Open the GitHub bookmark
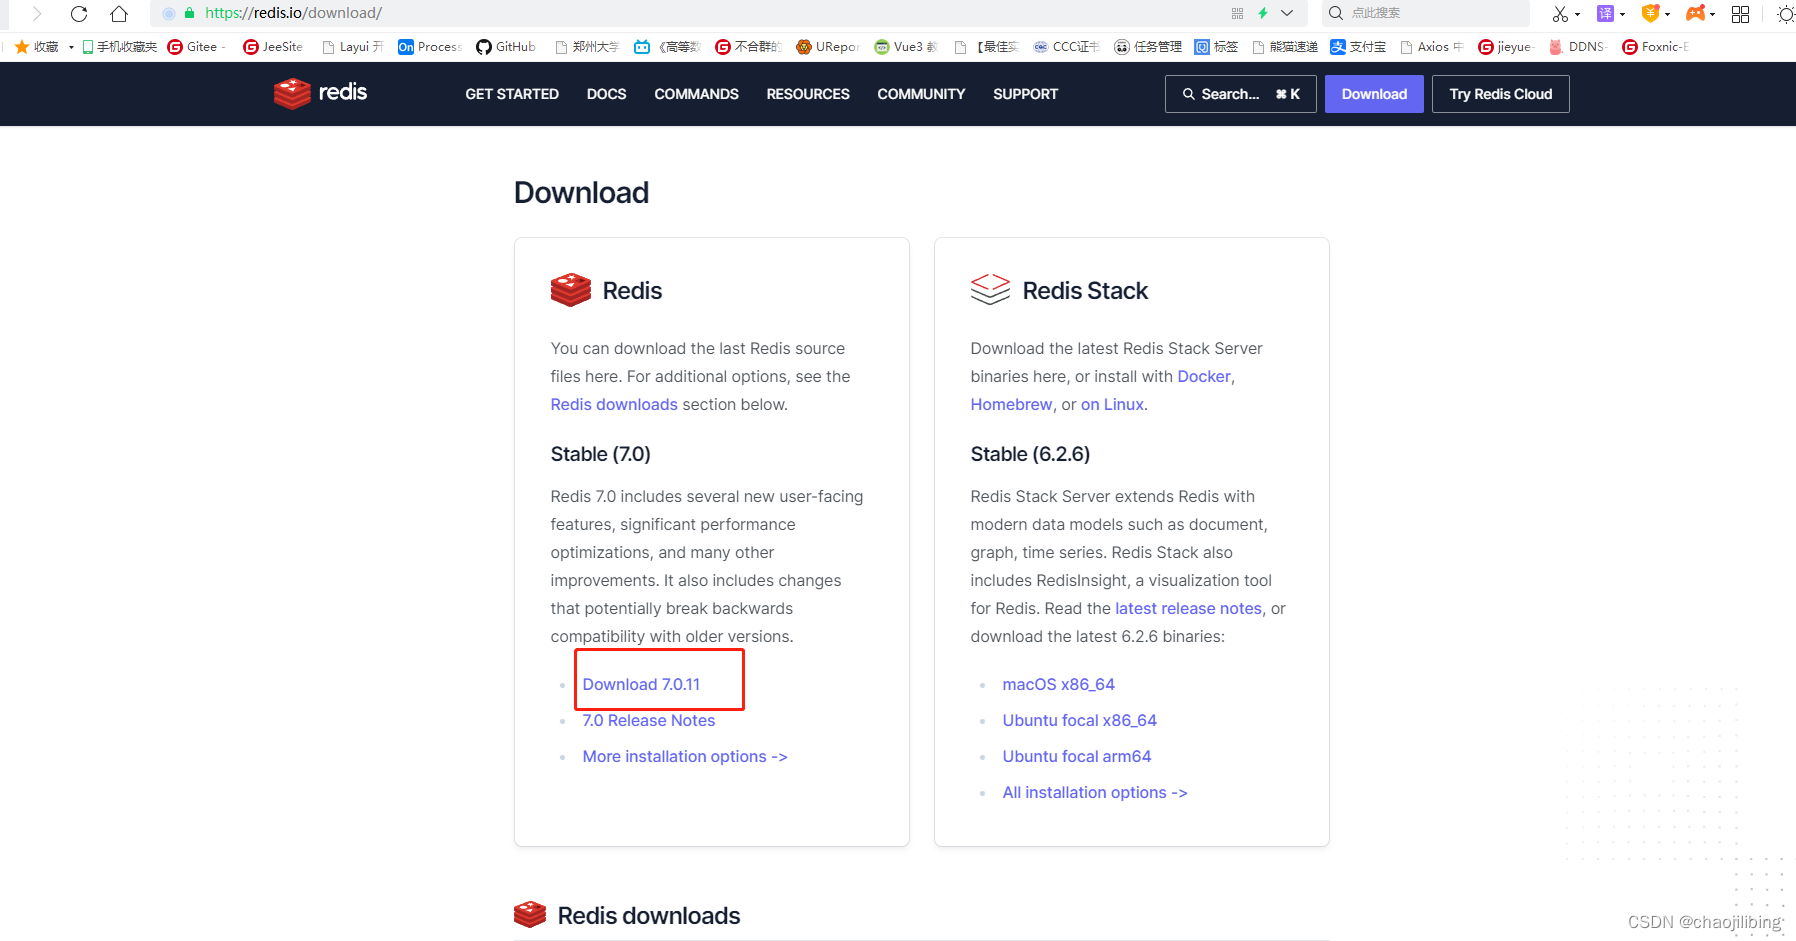This screenshot has height=941, width=1796. click(x=506, y=47)
